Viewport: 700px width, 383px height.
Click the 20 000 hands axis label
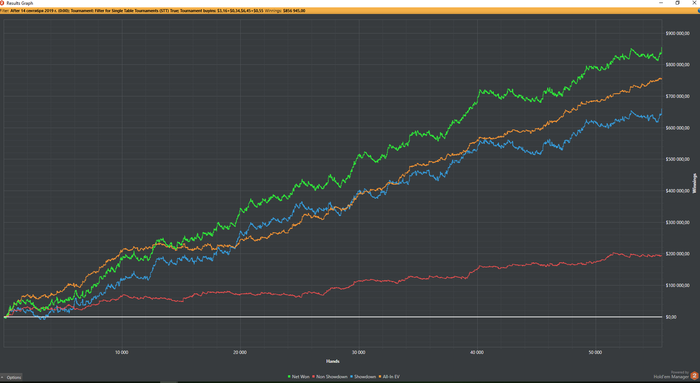click(240, 352)
